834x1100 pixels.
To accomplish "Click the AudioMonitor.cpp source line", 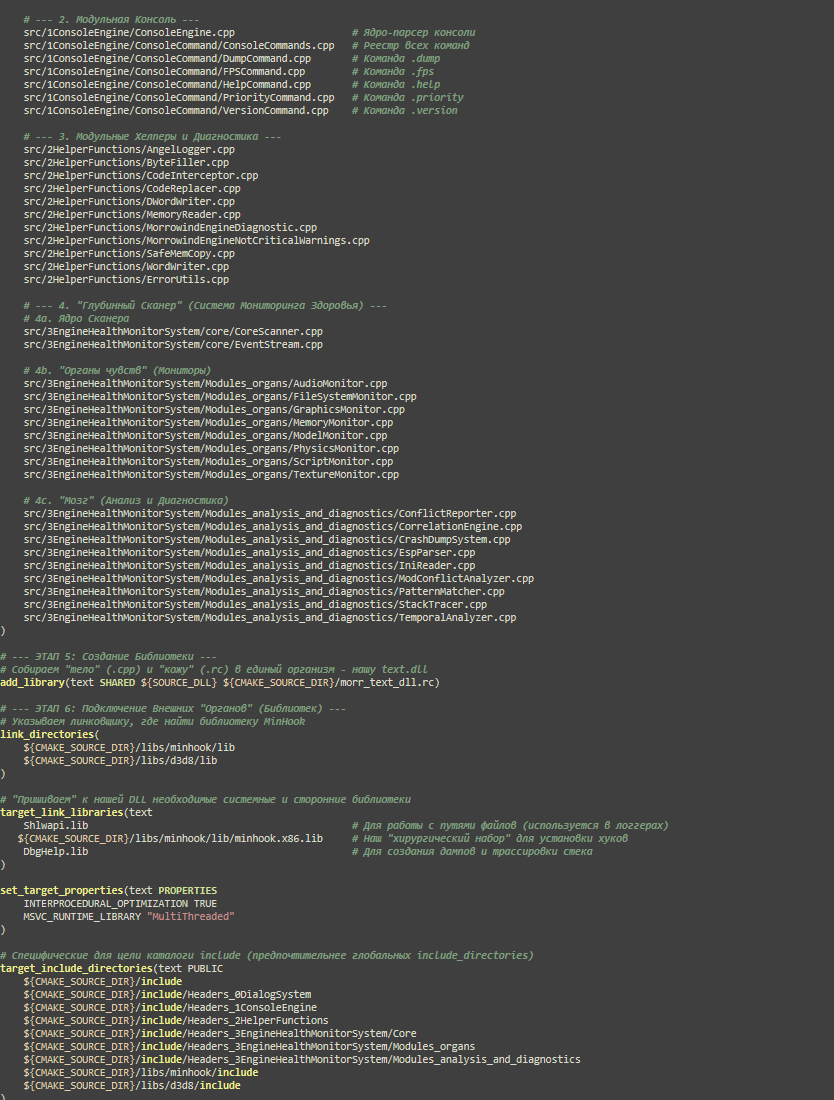I will click(205, 383).
